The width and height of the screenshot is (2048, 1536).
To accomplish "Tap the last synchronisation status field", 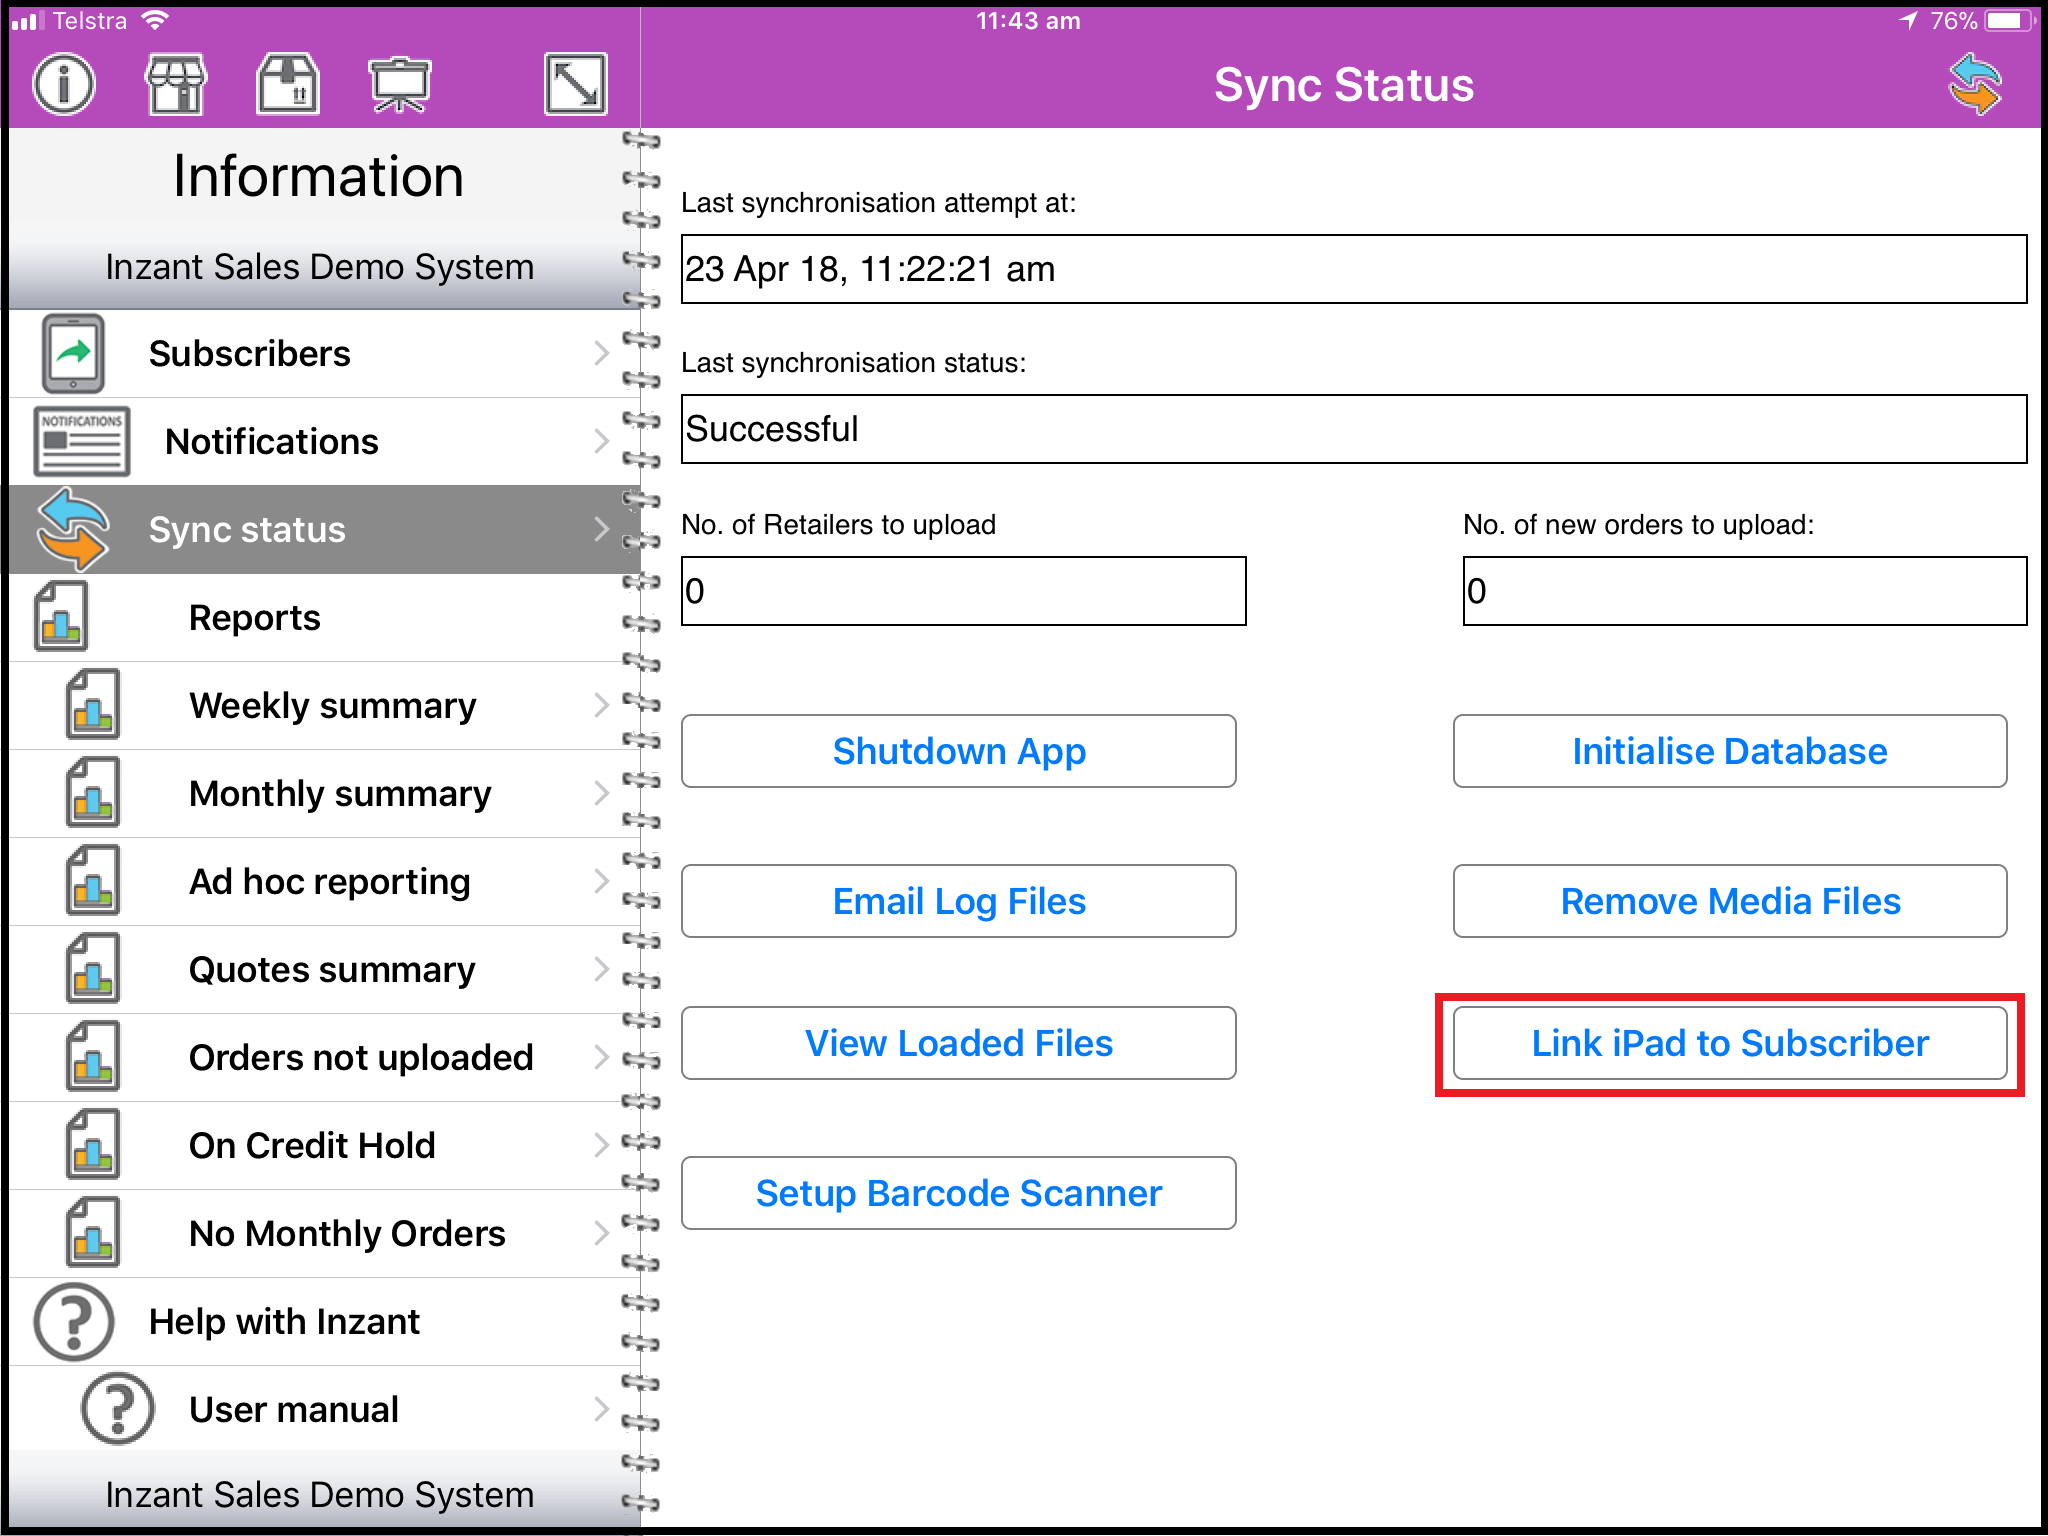I will (1353, 429).
